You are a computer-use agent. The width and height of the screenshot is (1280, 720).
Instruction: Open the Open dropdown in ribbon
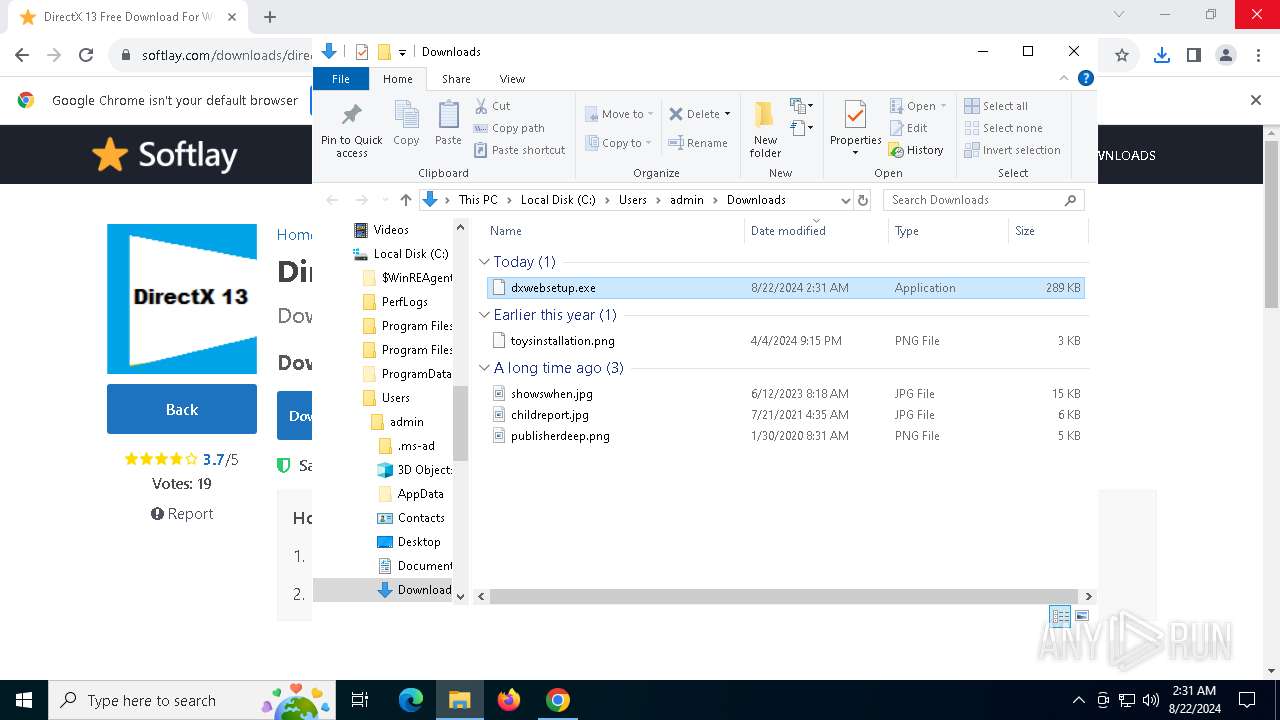tap(918, 106)
